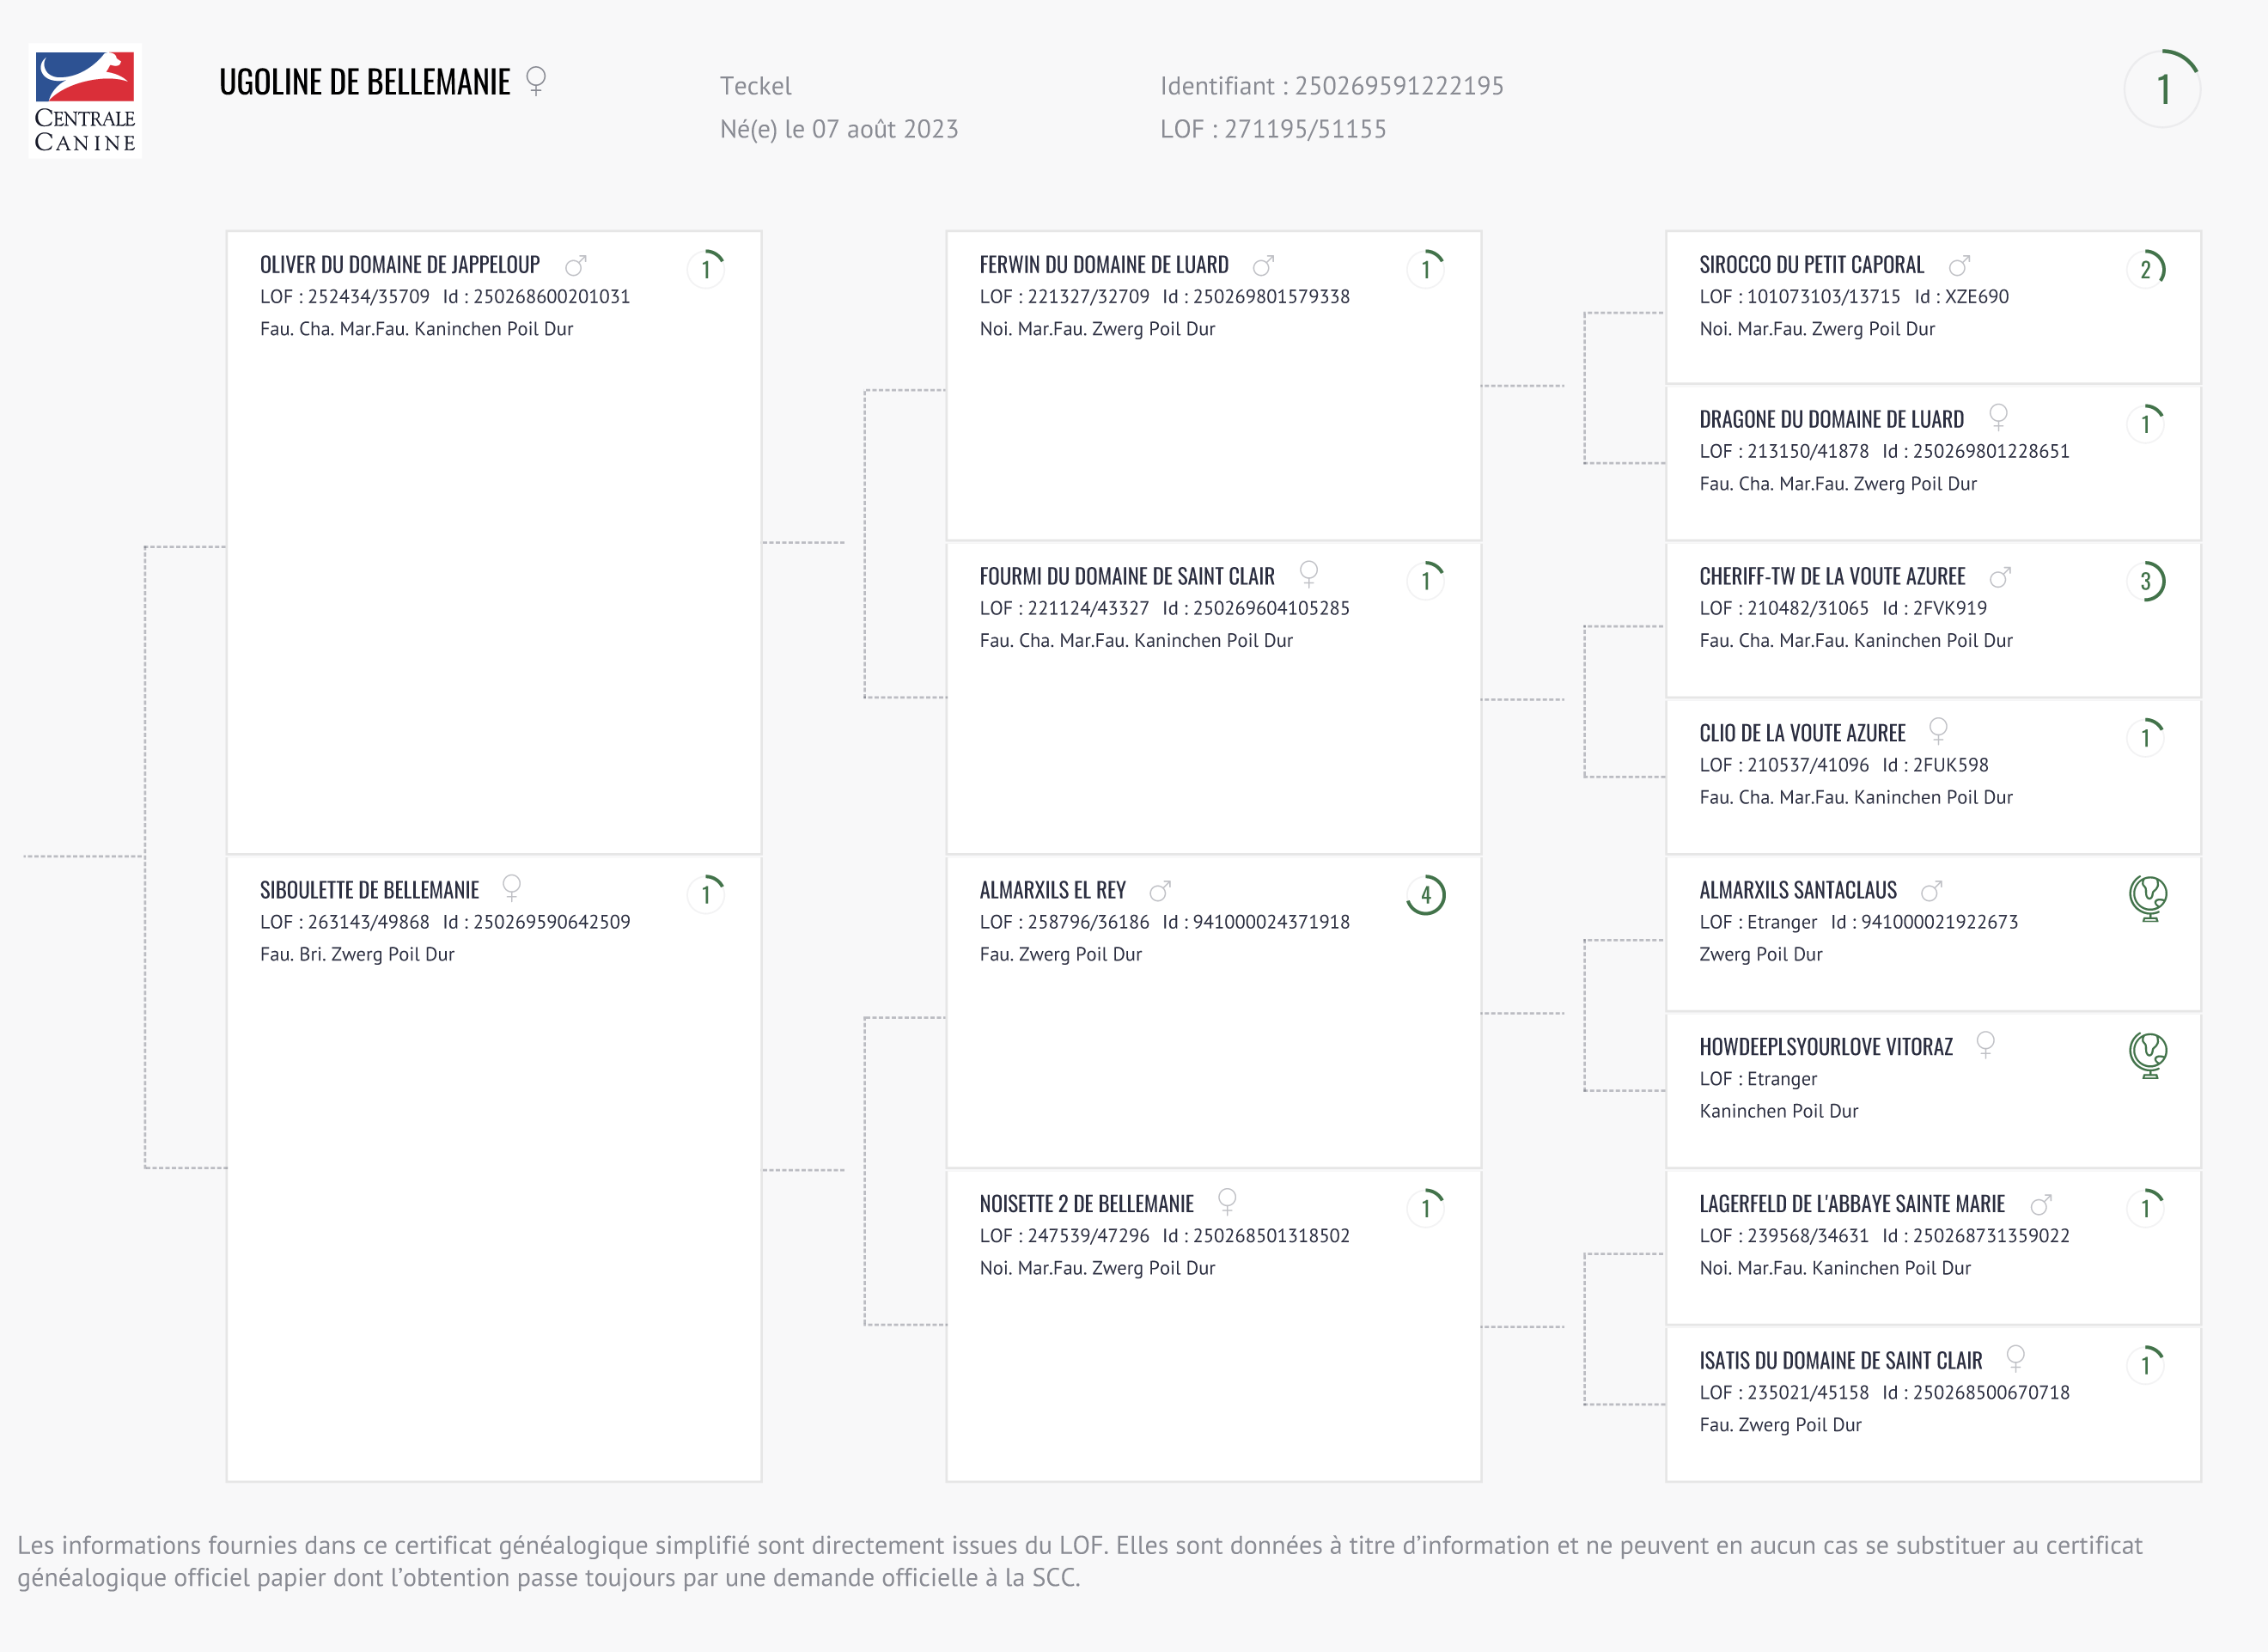Open Ferwin du Domaine de Luard's name

pos(1103,265)
